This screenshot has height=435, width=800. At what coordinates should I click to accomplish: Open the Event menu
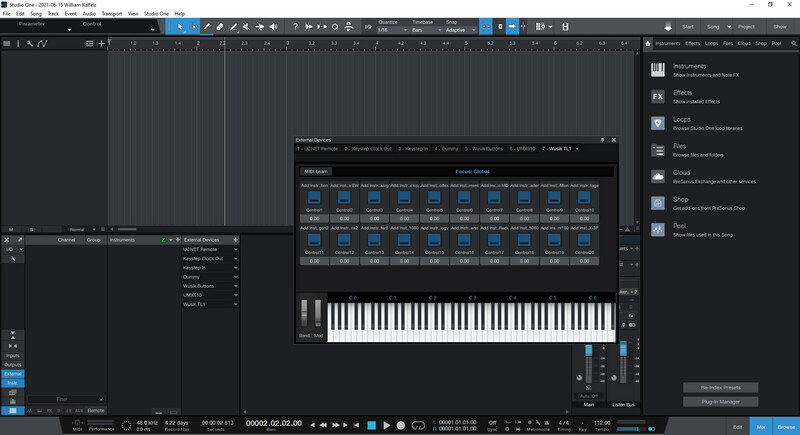pos(70,14)
